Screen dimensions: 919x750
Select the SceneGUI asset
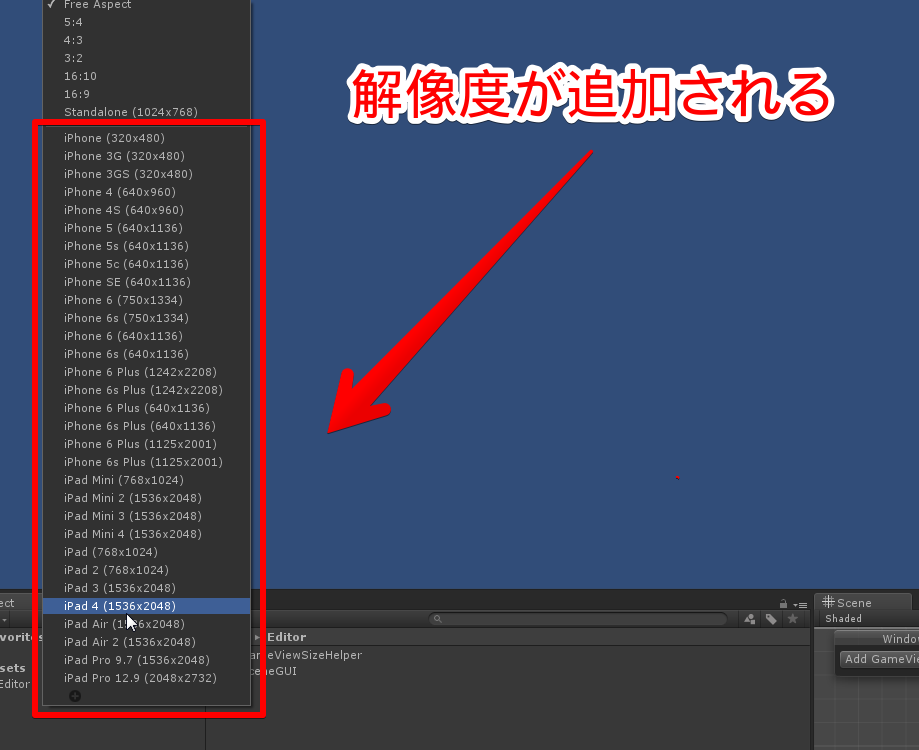pyautogui.click(x=274, y=671)
